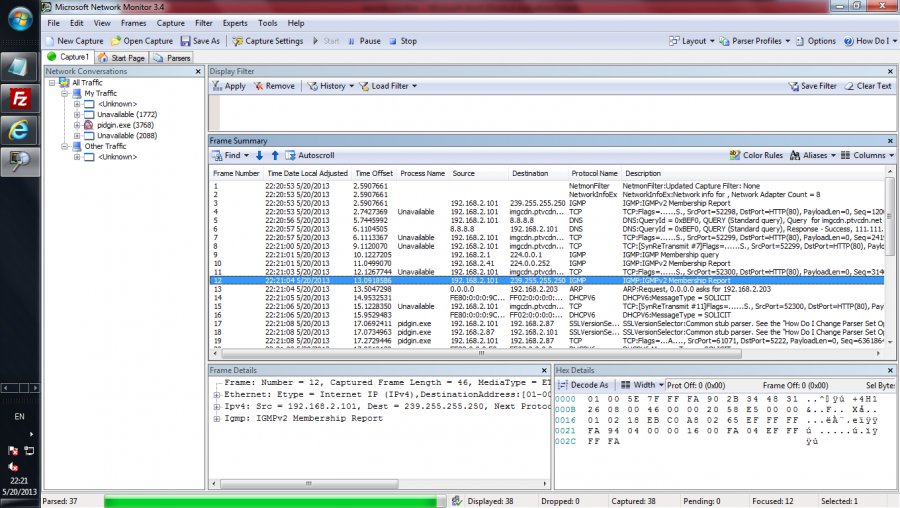Start a New Capture
This screenshot has width=900, height=508.
(x=74, y=41)
